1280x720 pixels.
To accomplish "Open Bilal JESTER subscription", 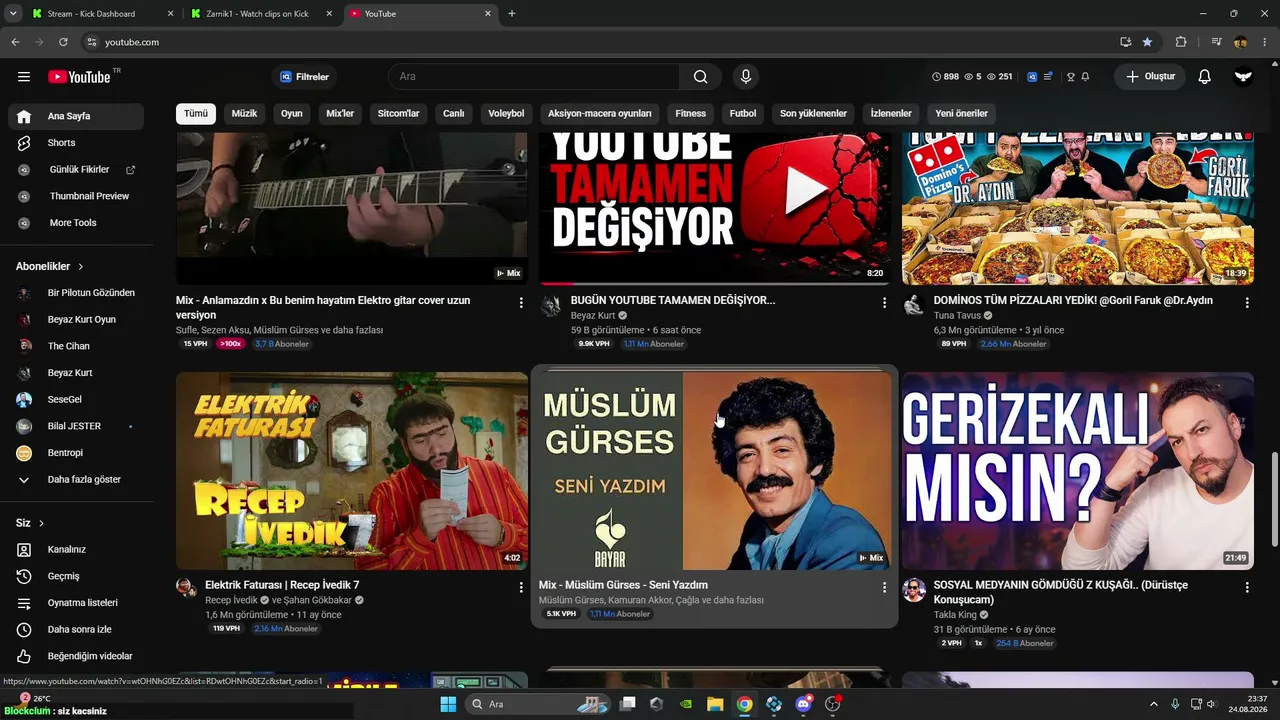I will click(76, 427).
